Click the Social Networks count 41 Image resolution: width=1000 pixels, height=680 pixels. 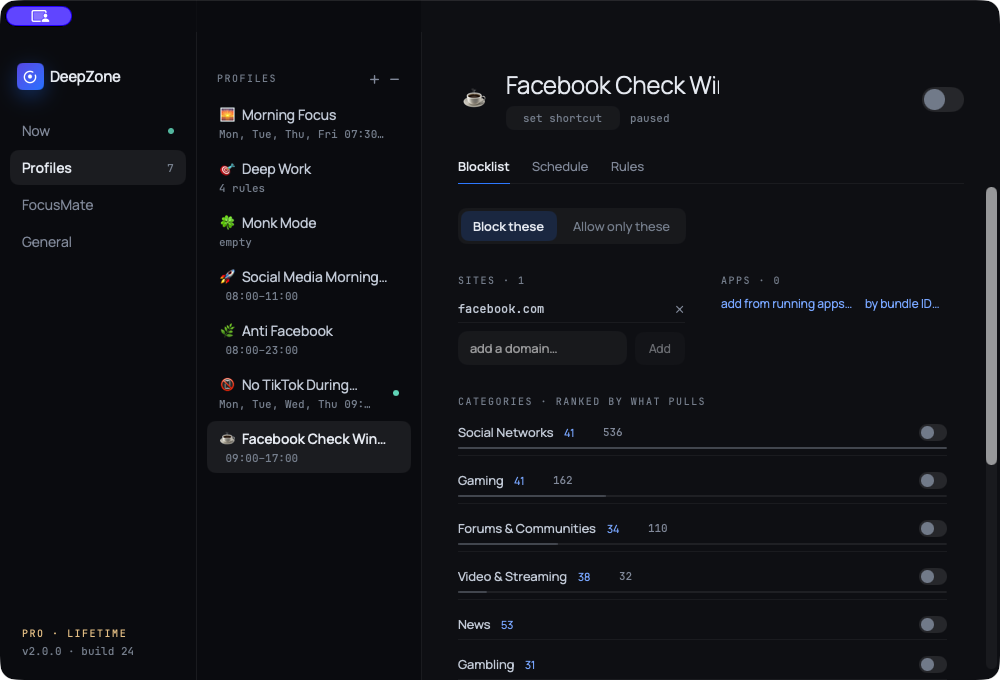pyautogui.click(x=569, y=433)
